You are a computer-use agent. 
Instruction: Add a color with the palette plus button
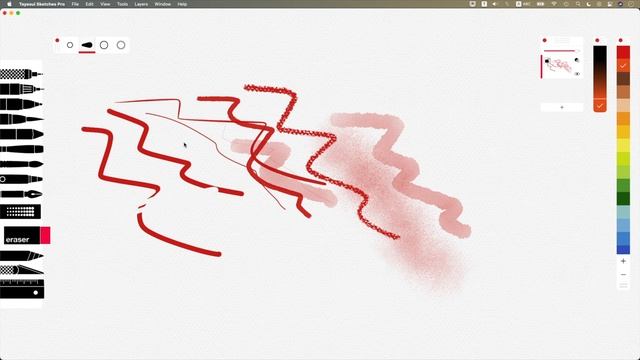click(x=623, y=261)
